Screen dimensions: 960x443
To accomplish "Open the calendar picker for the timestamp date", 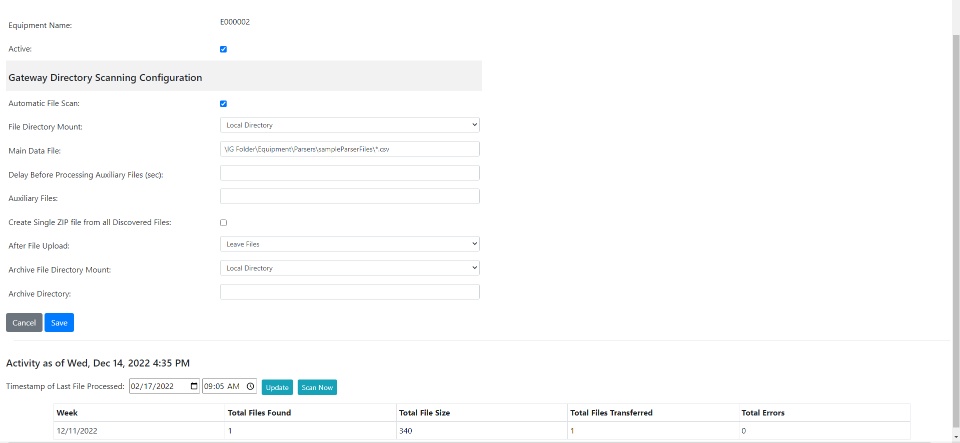I will pos(193,386).
